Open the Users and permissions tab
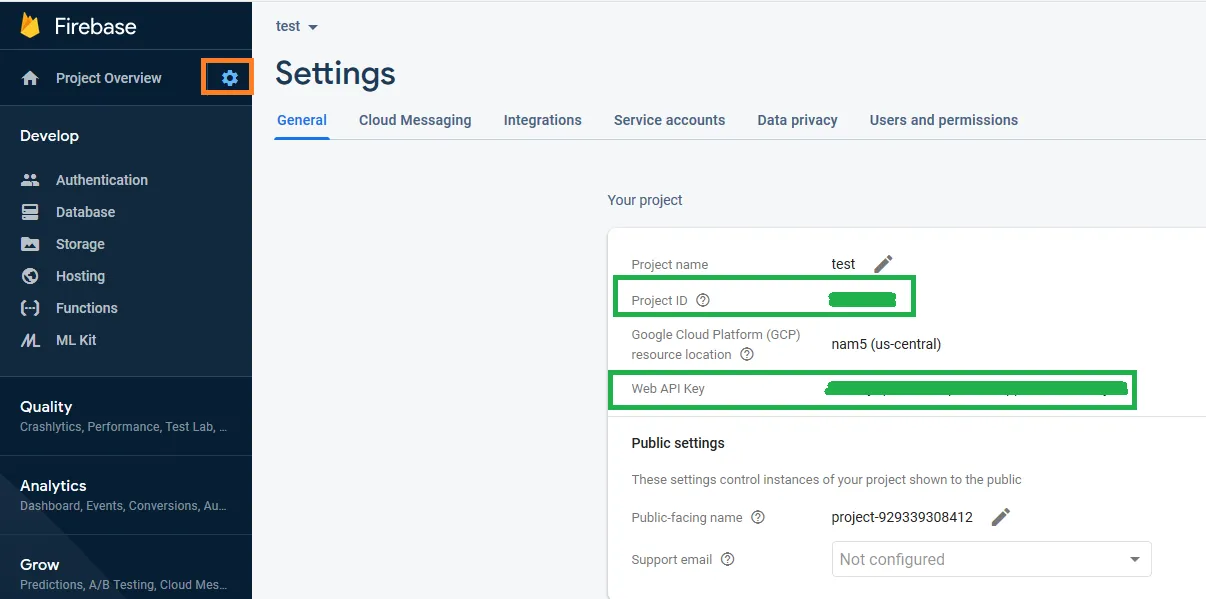 [943, 120]
